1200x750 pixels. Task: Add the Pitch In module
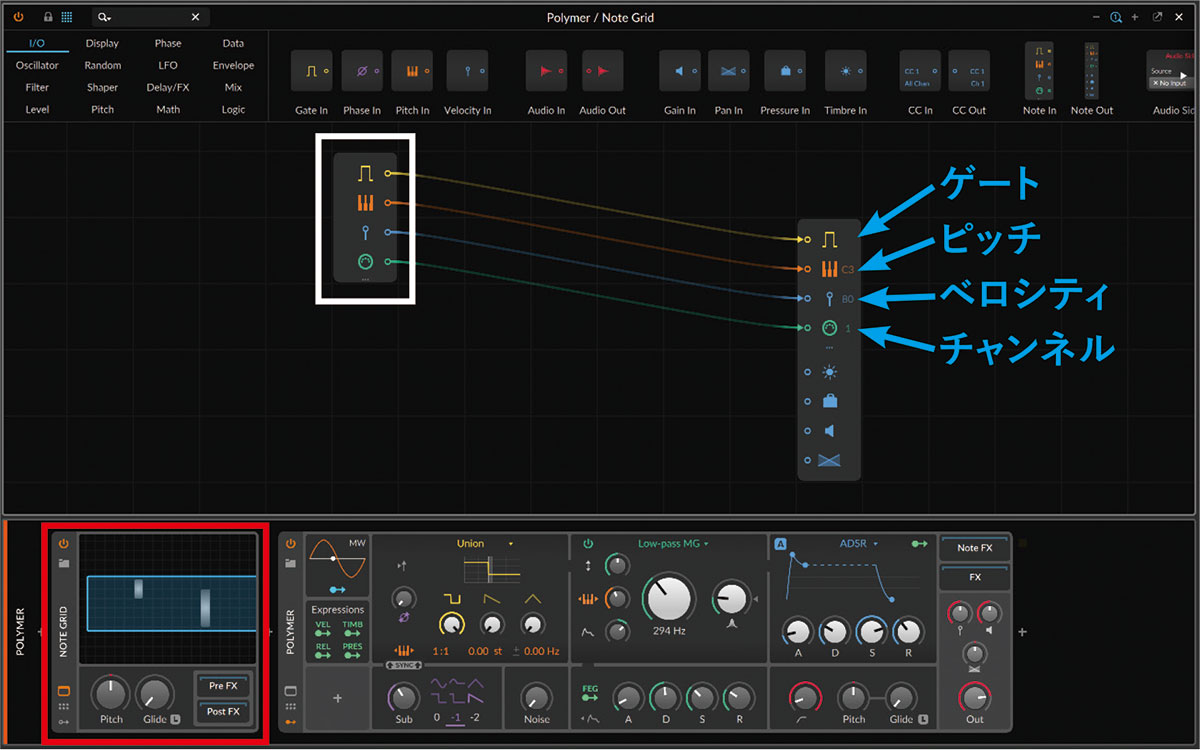(412, 71)
